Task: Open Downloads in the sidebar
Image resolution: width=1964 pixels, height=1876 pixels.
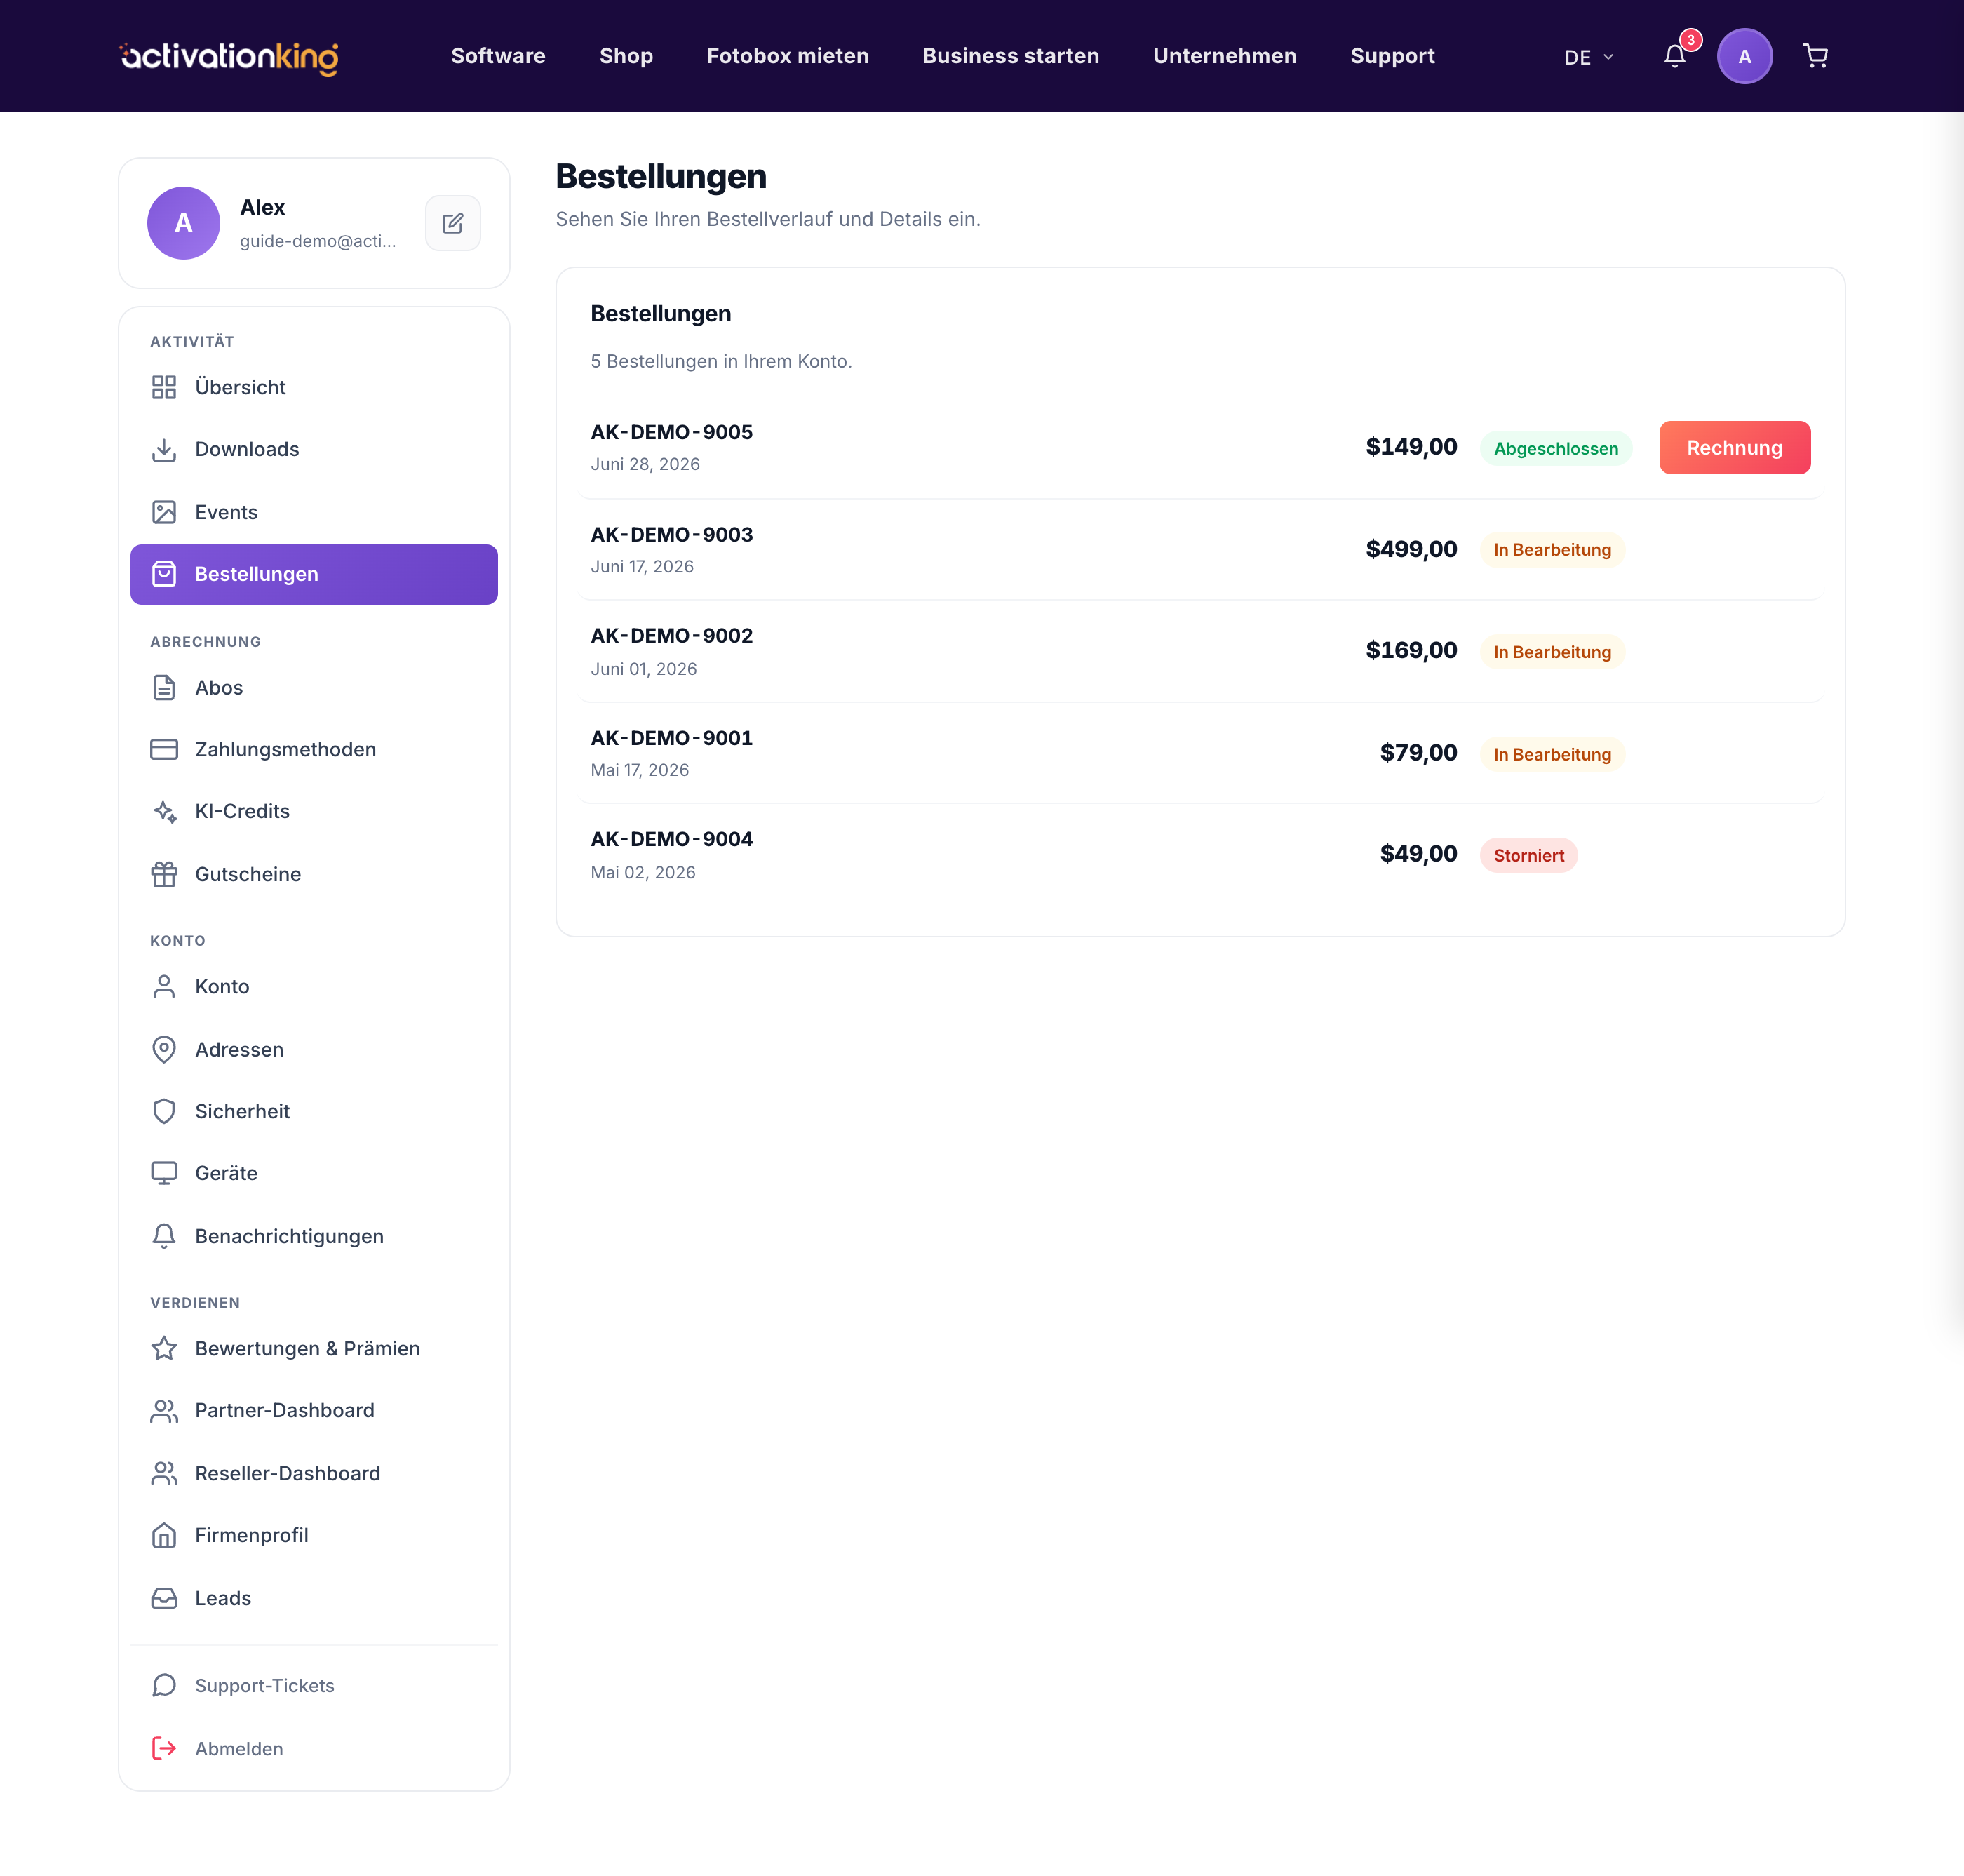Action: 314,450
